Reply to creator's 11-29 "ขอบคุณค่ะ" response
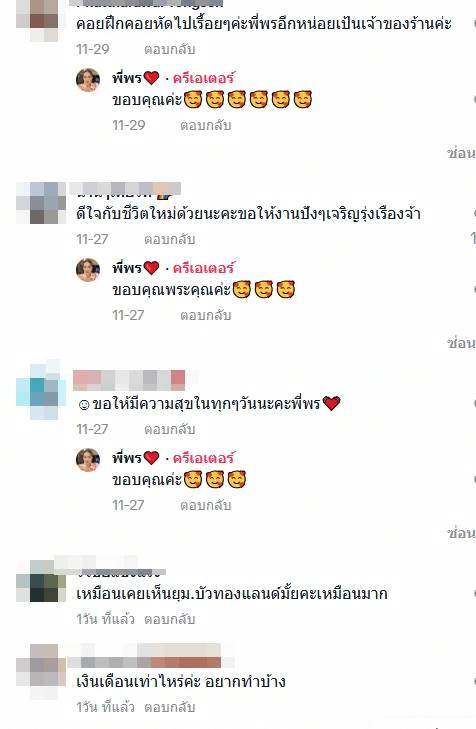Screen dimensions: 476x729 [205, 126]
